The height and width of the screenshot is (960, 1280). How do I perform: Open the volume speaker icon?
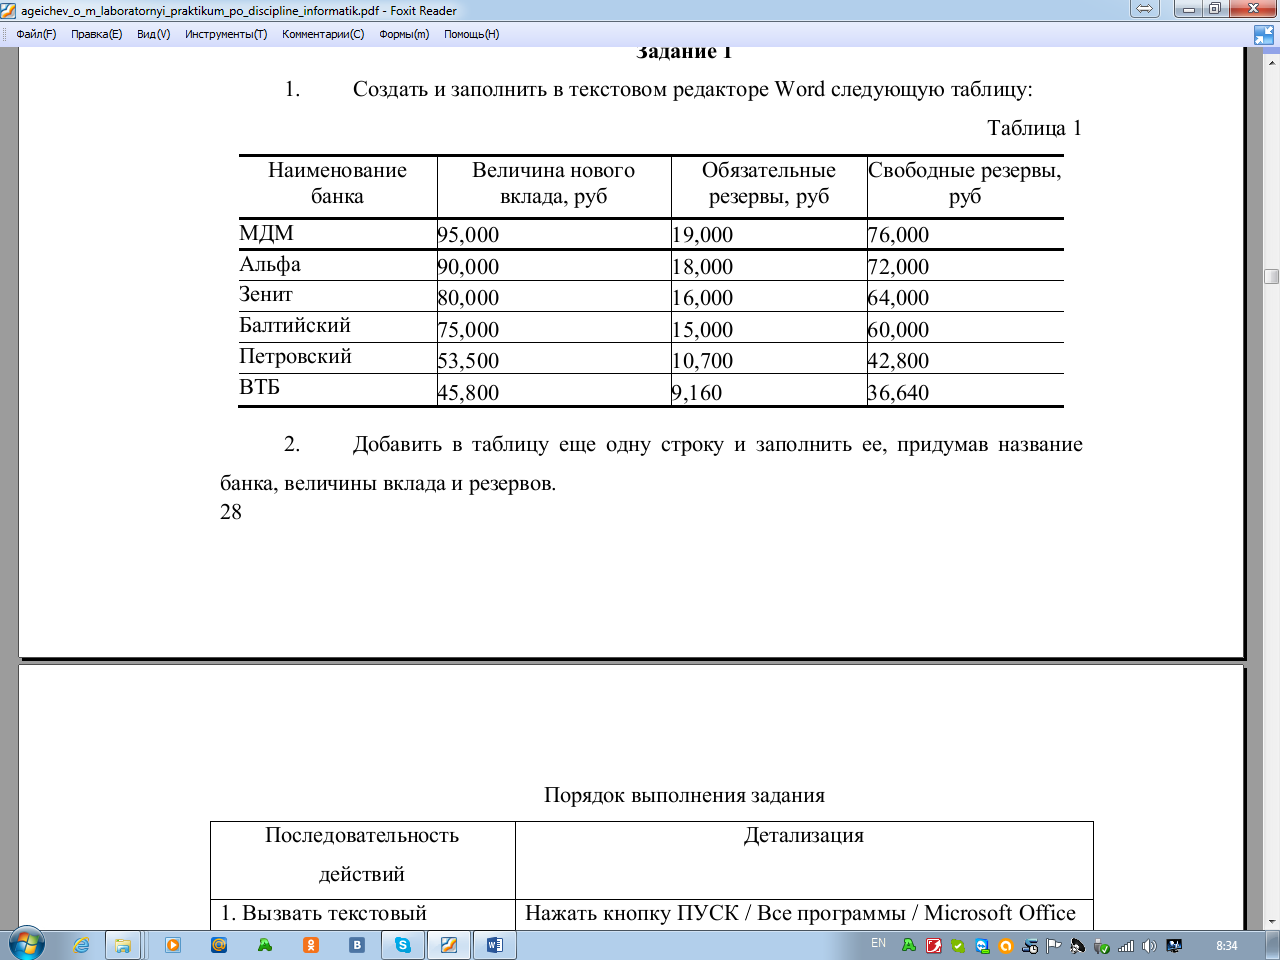click(x=1149, y=945)
